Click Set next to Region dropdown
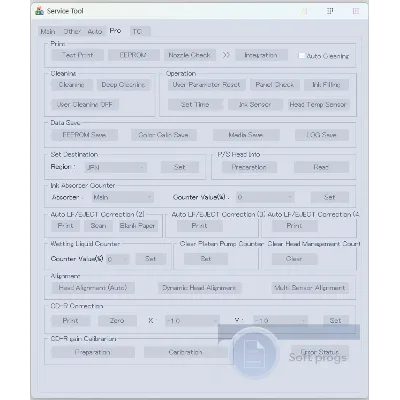 pos(180,167)
